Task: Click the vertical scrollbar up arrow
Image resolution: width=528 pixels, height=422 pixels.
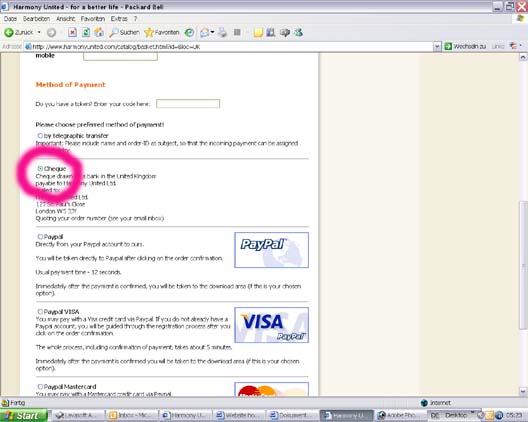Action: point(523,57)
